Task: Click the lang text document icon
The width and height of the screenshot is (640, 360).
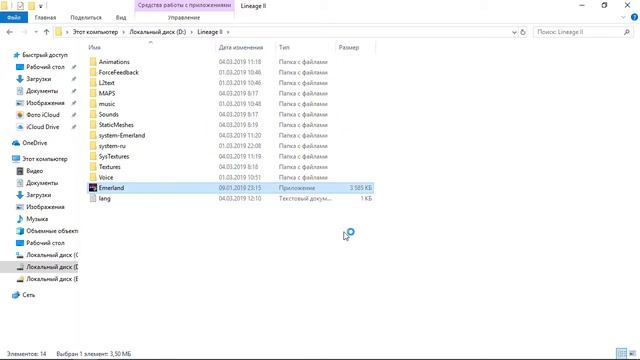Action: coord(93,198)
